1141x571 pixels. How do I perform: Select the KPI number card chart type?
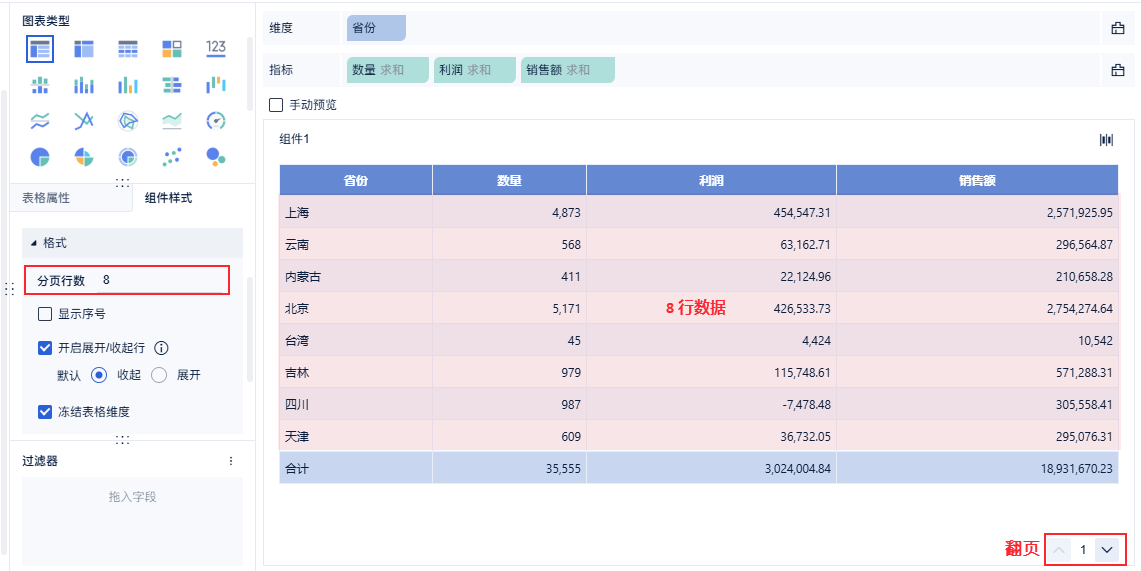coord(216,48)
